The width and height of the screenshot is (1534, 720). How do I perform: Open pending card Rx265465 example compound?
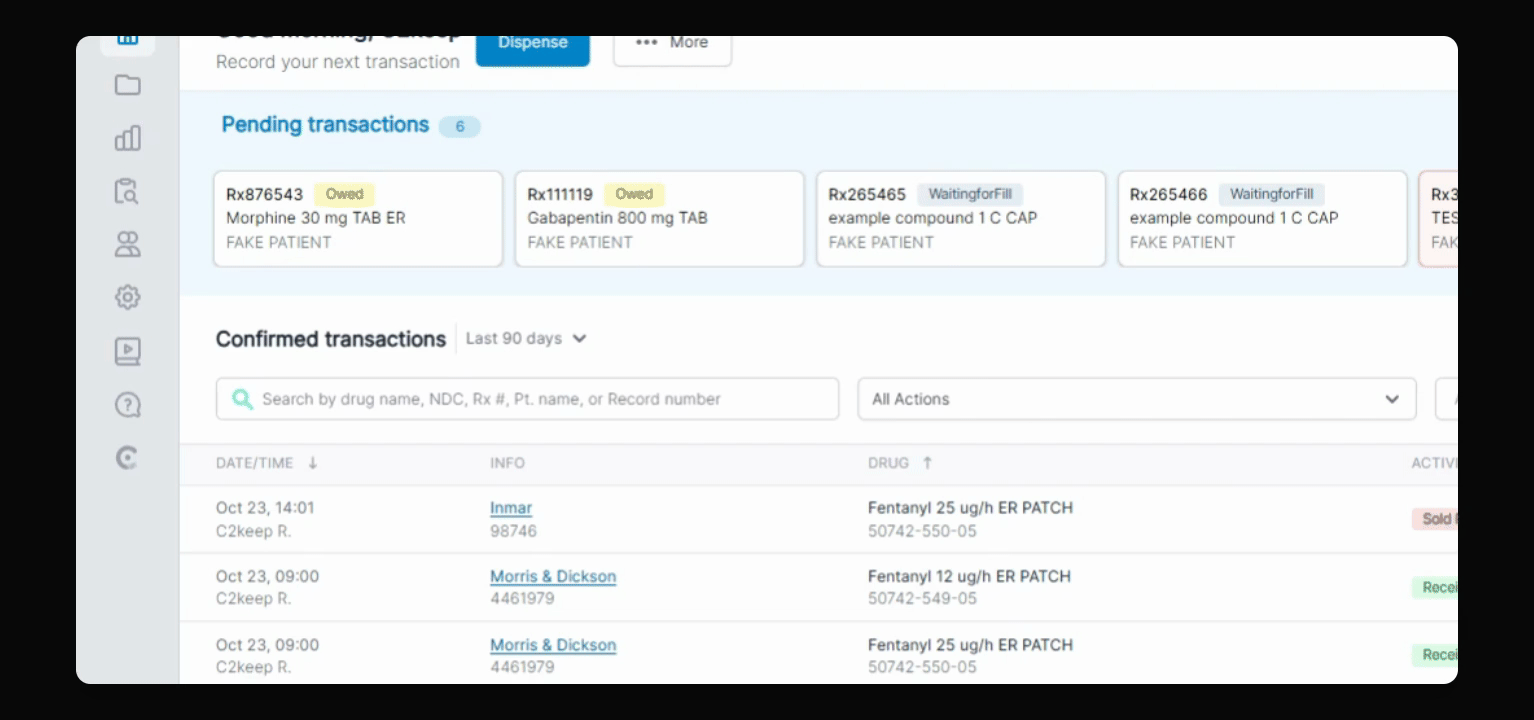pos(961,219)
